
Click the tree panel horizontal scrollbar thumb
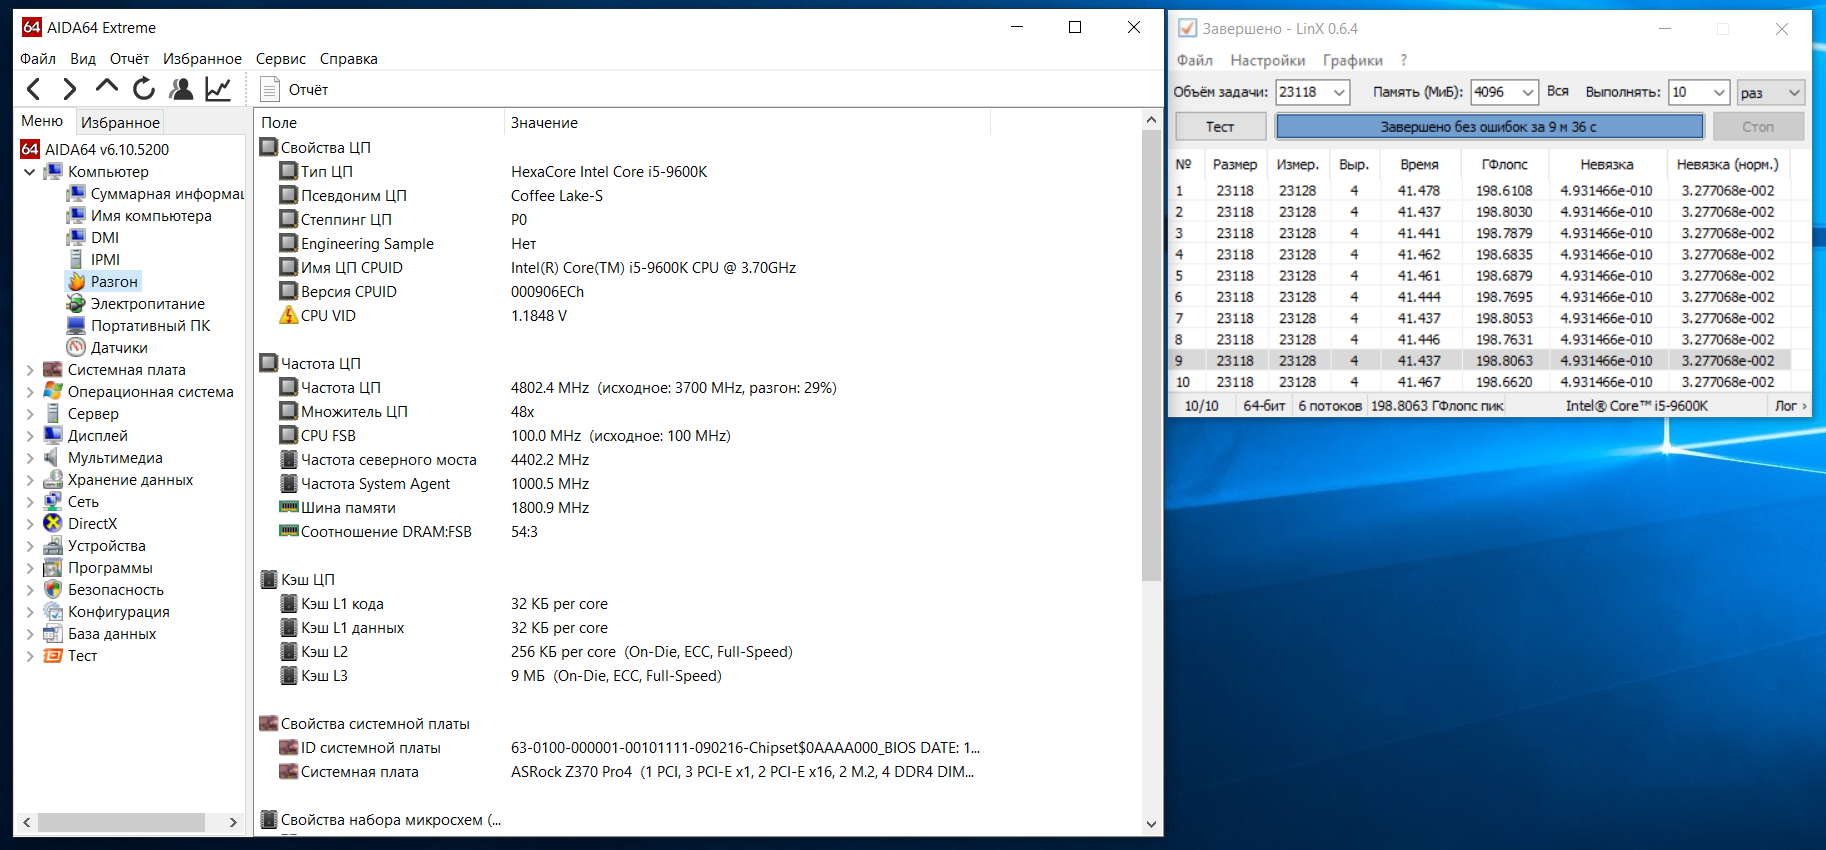(121, 822)
